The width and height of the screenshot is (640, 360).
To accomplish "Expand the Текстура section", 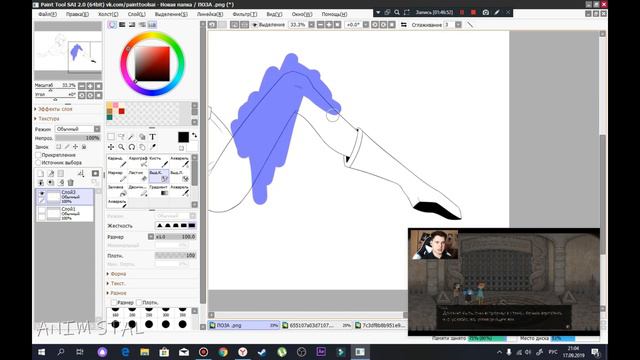I will tap(49, 119).
